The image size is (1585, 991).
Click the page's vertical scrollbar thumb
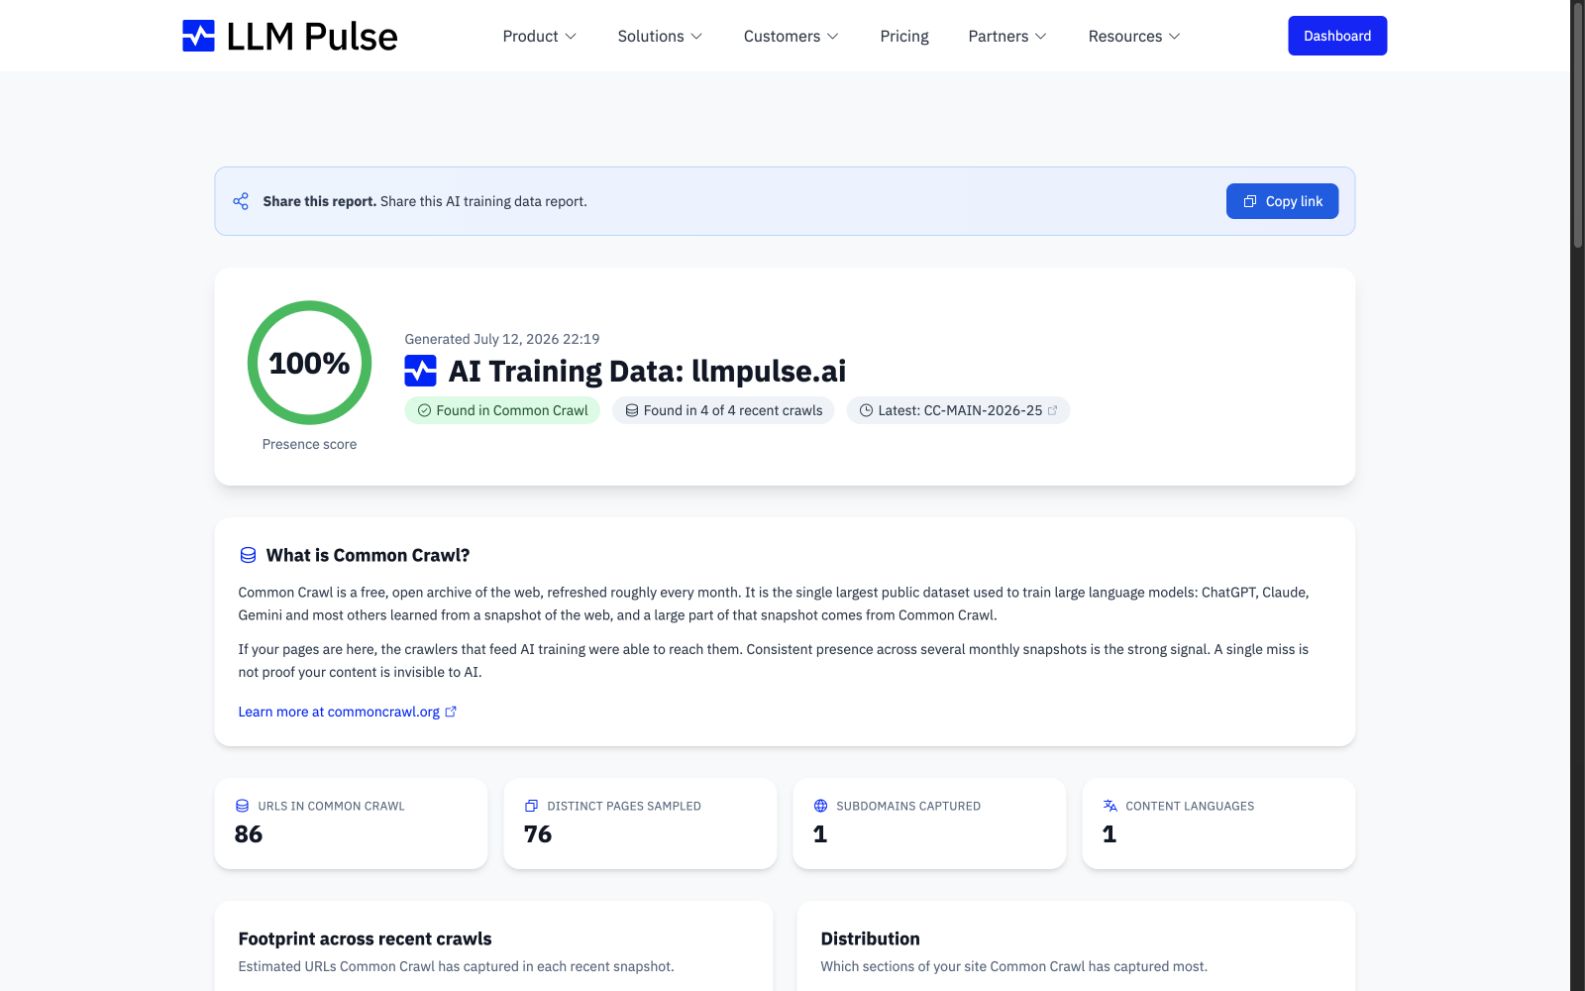tap(1578, 125)
